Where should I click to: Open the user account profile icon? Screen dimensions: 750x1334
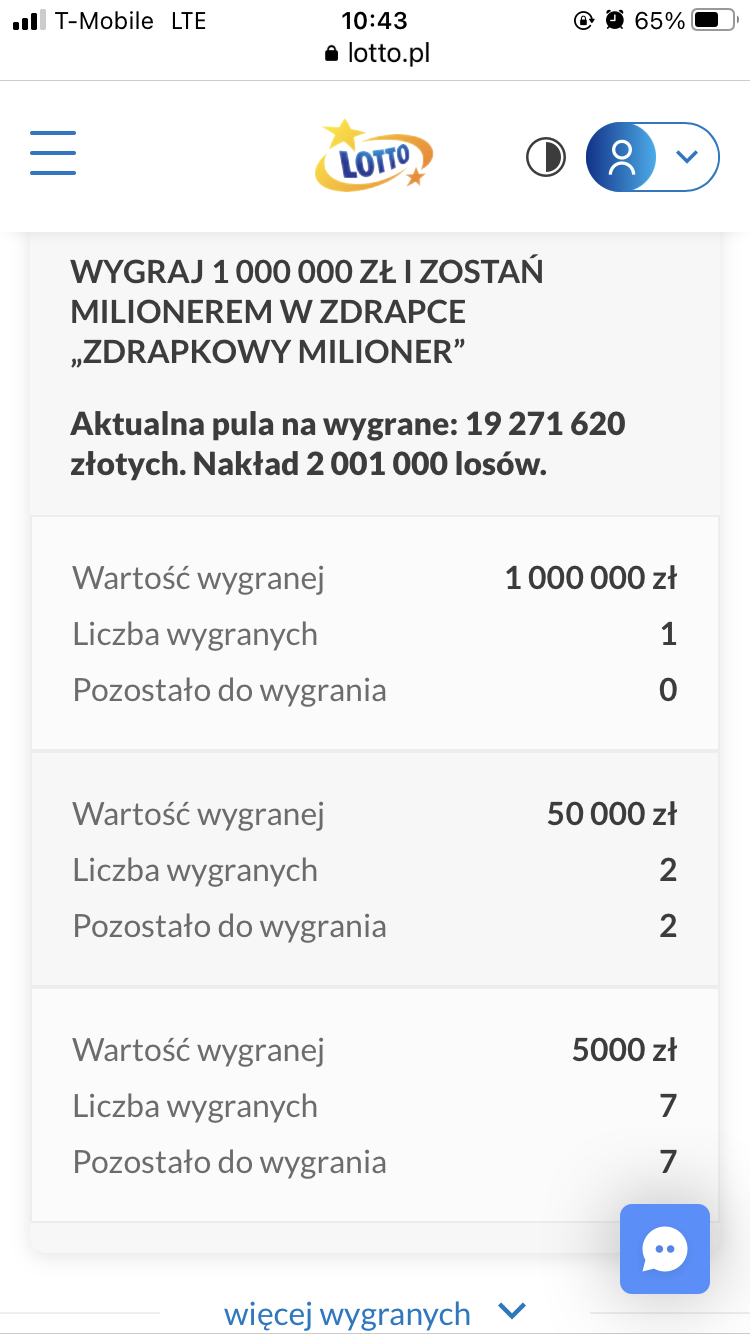tap(622, 157)
